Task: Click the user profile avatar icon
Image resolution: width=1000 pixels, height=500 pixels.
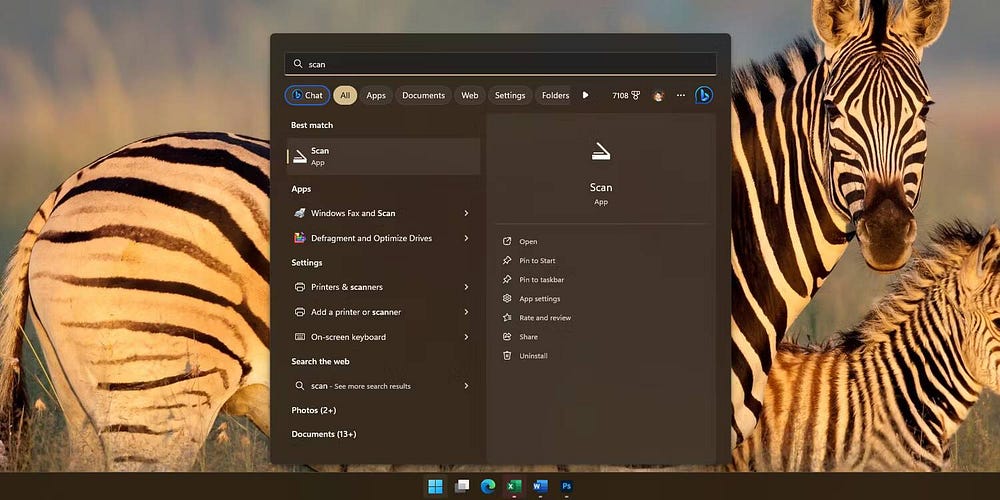Action: (658, 96)
